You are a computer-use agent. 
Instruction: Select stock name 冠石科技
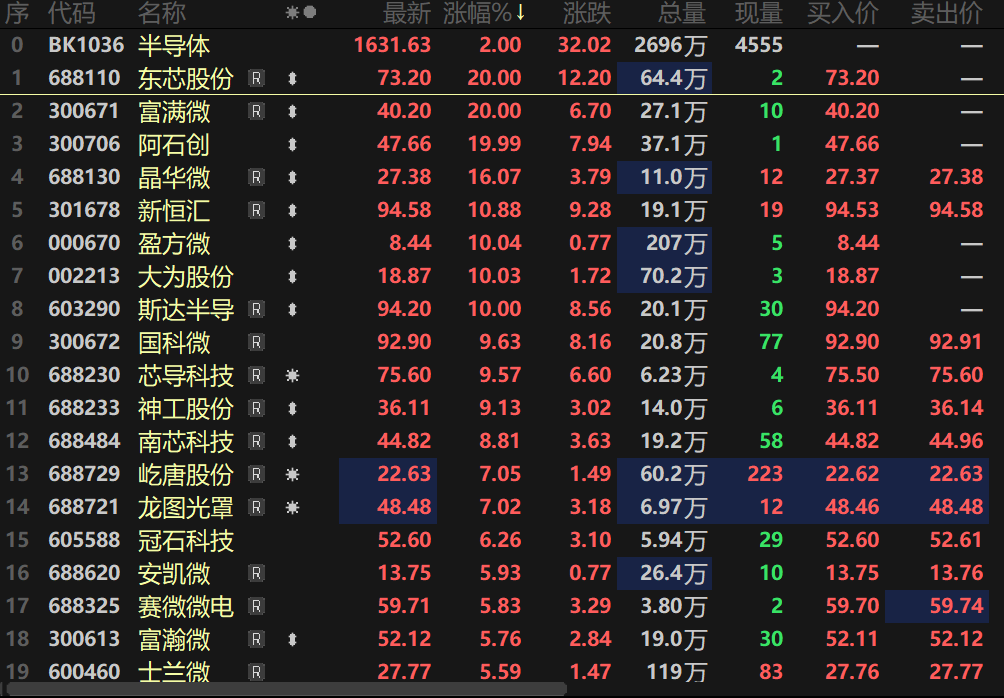186,540
